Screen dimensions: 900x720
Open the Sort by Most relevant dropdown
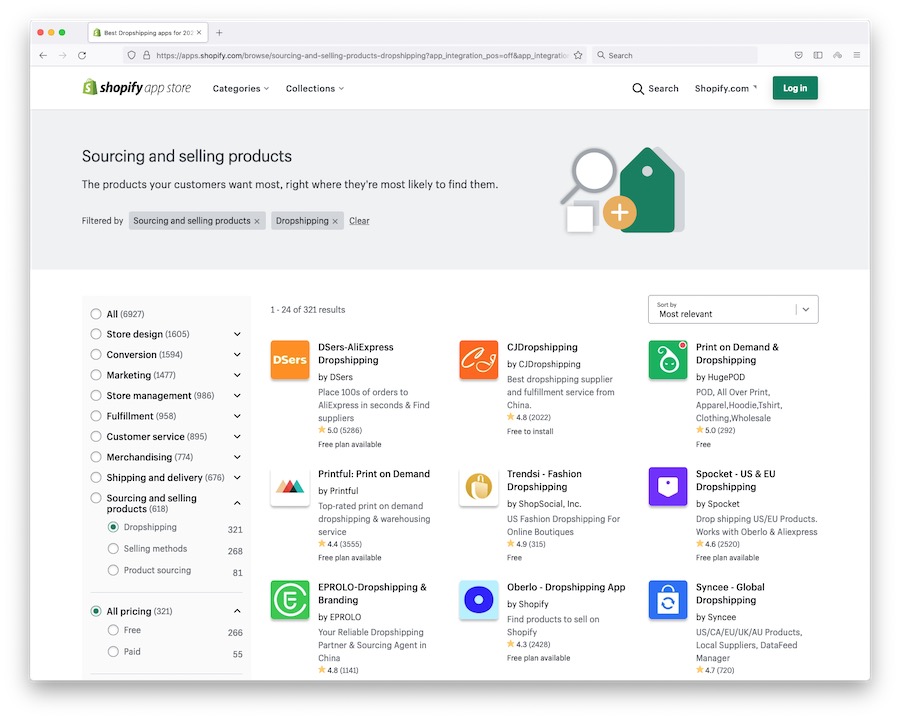click(733, 309)
